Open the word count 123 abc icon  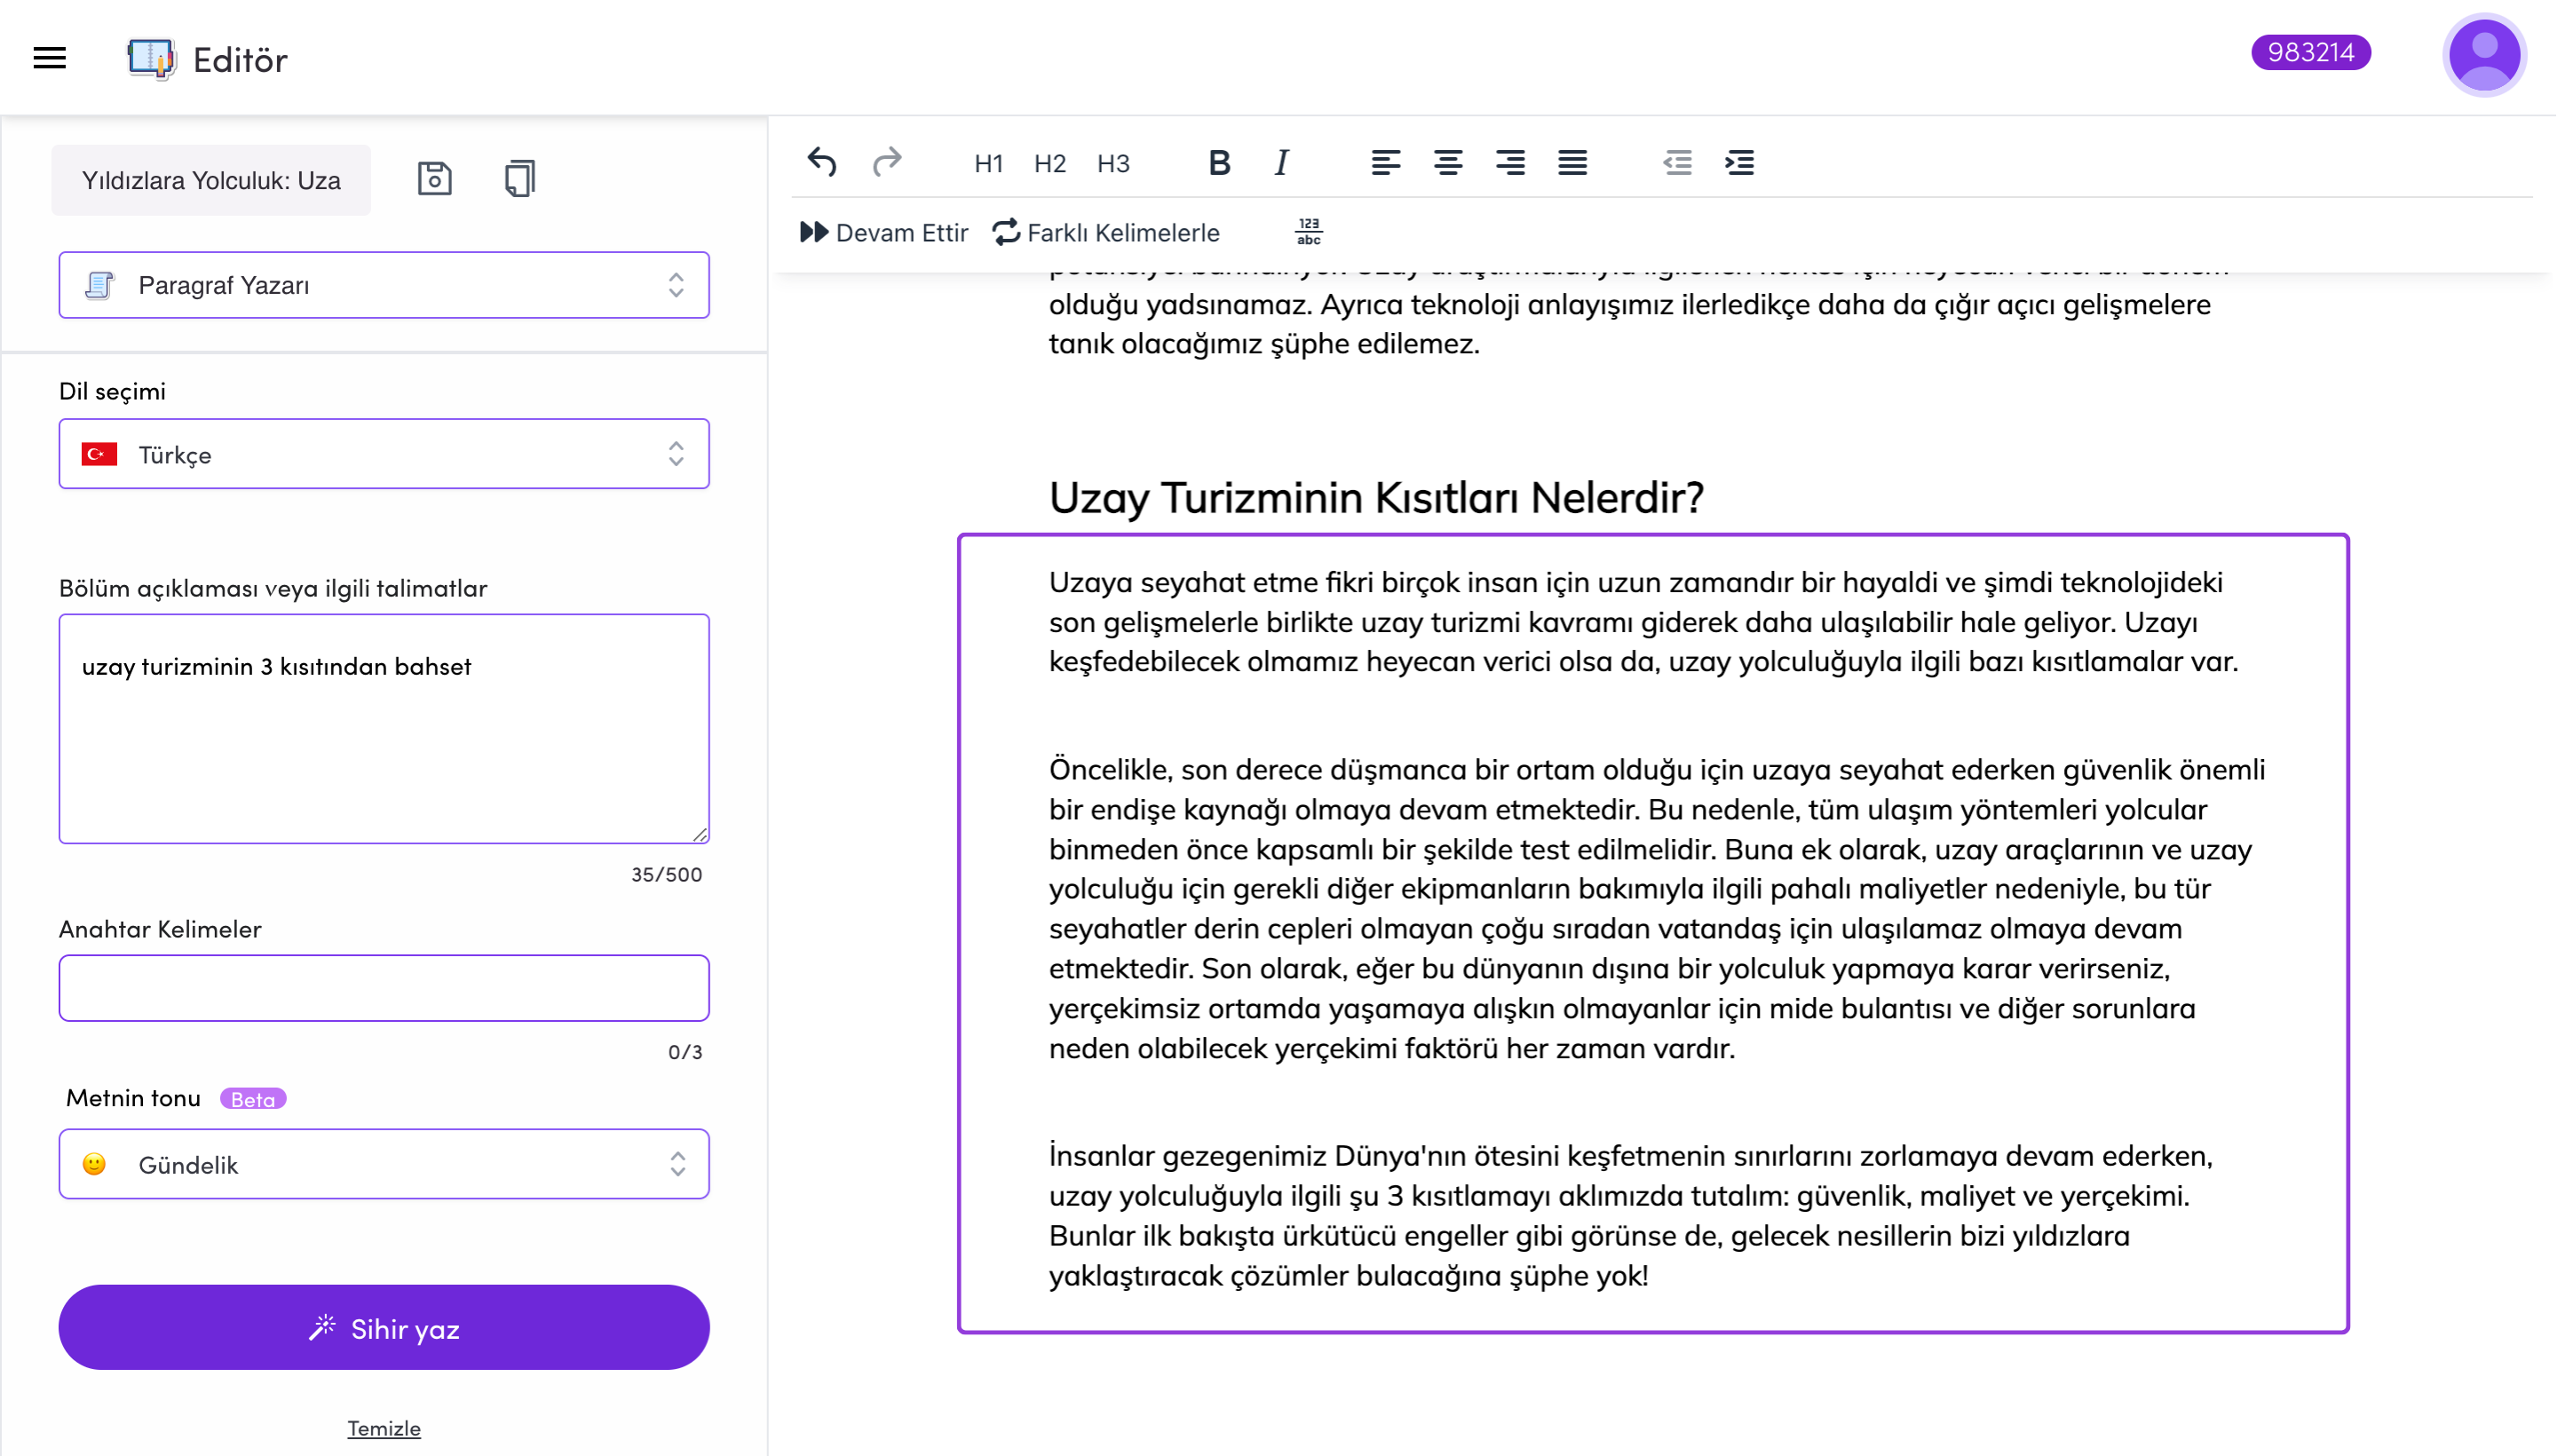[1308, 231]
